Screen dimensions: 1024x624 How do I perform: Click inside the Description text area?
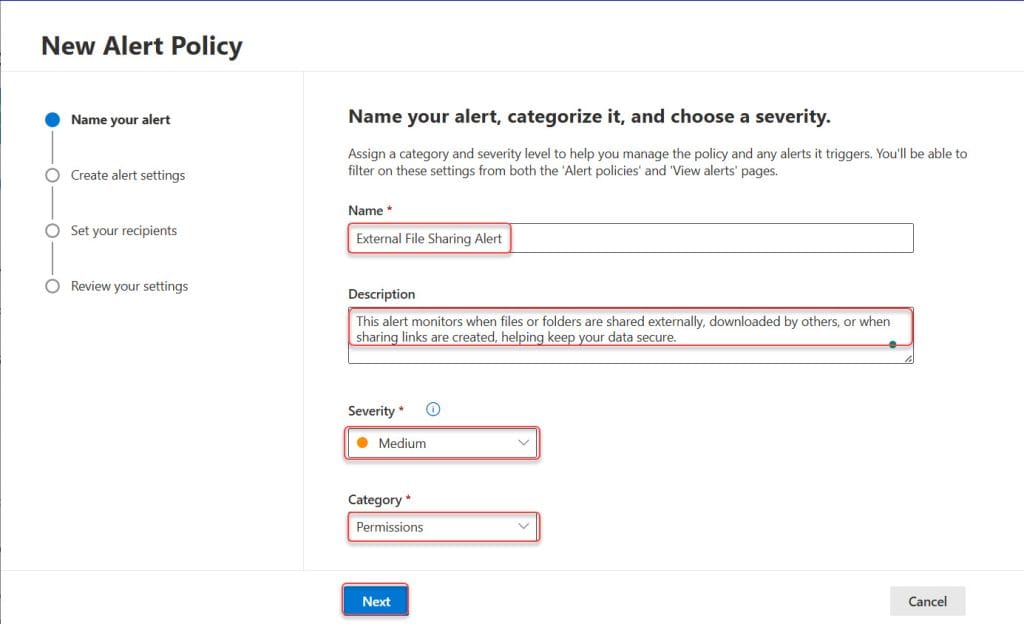click(x=630, y=331)
